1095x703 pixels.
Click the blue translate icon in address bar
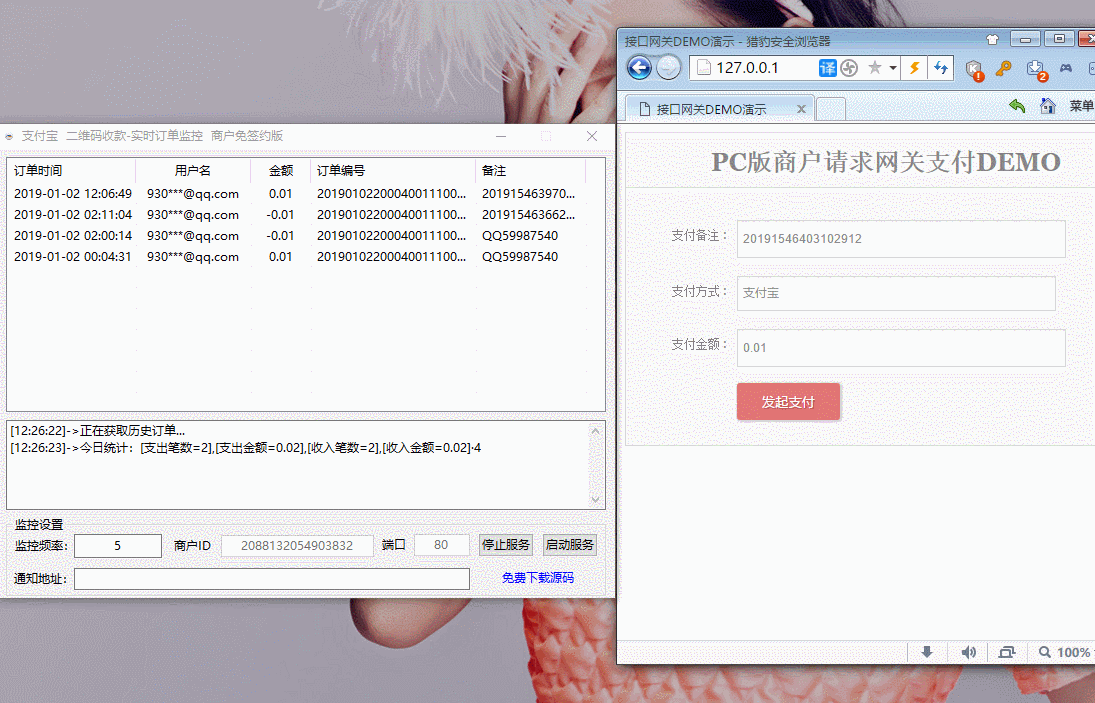pos(828,68)
